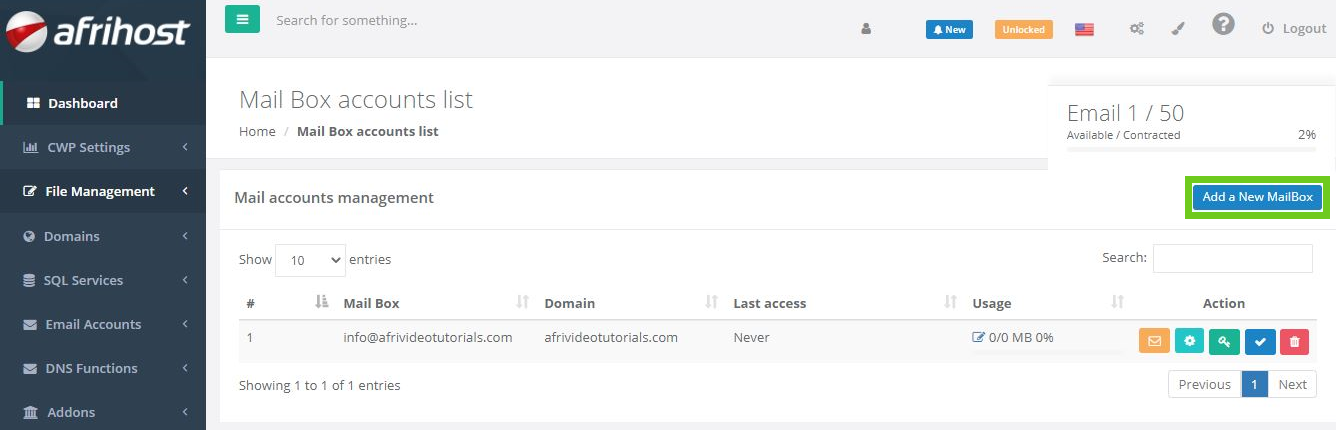Click the Home breadcrumb link
1336x430 pixels.
click(x=257, y=131)
